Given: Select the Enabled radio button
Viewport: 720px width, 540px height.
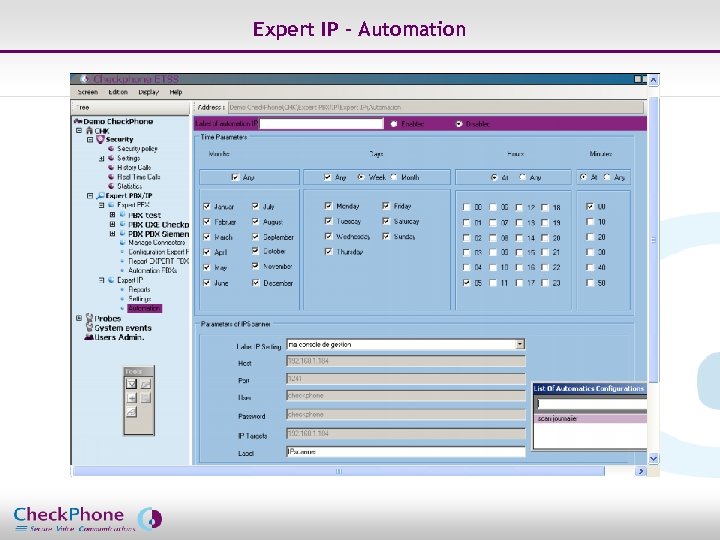Looking at the screenshot, I should 394,124.
